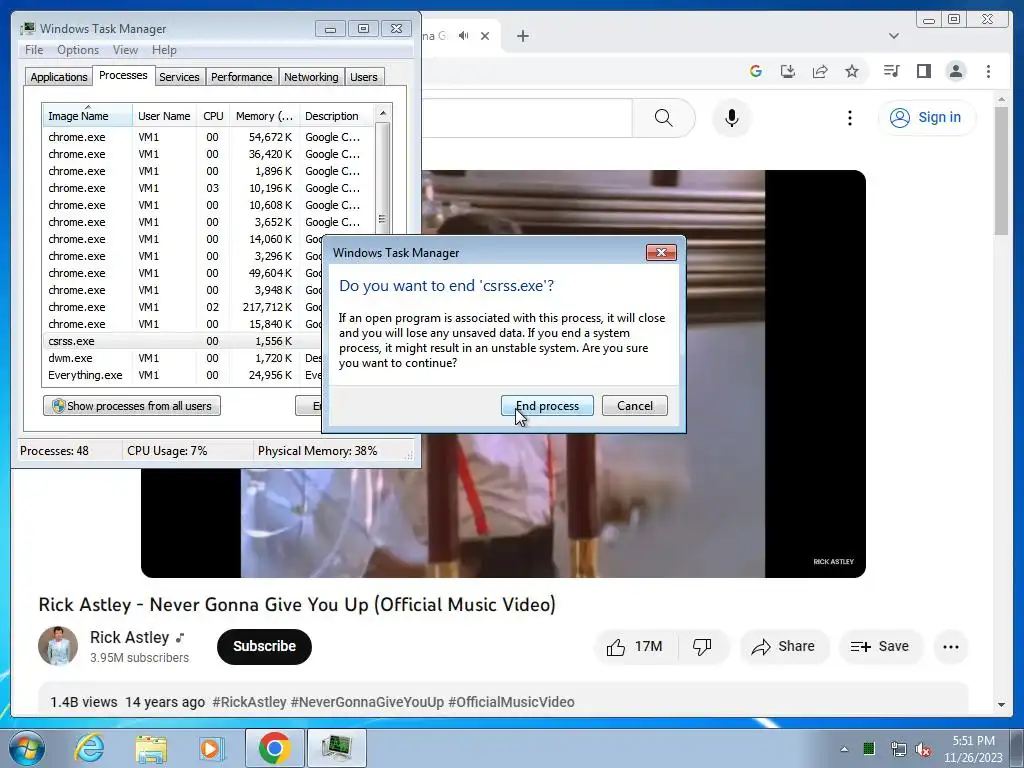This screenshot has height=768, width=1024.
Task: Sort processes by CPU column
Action: coord(213,116)
